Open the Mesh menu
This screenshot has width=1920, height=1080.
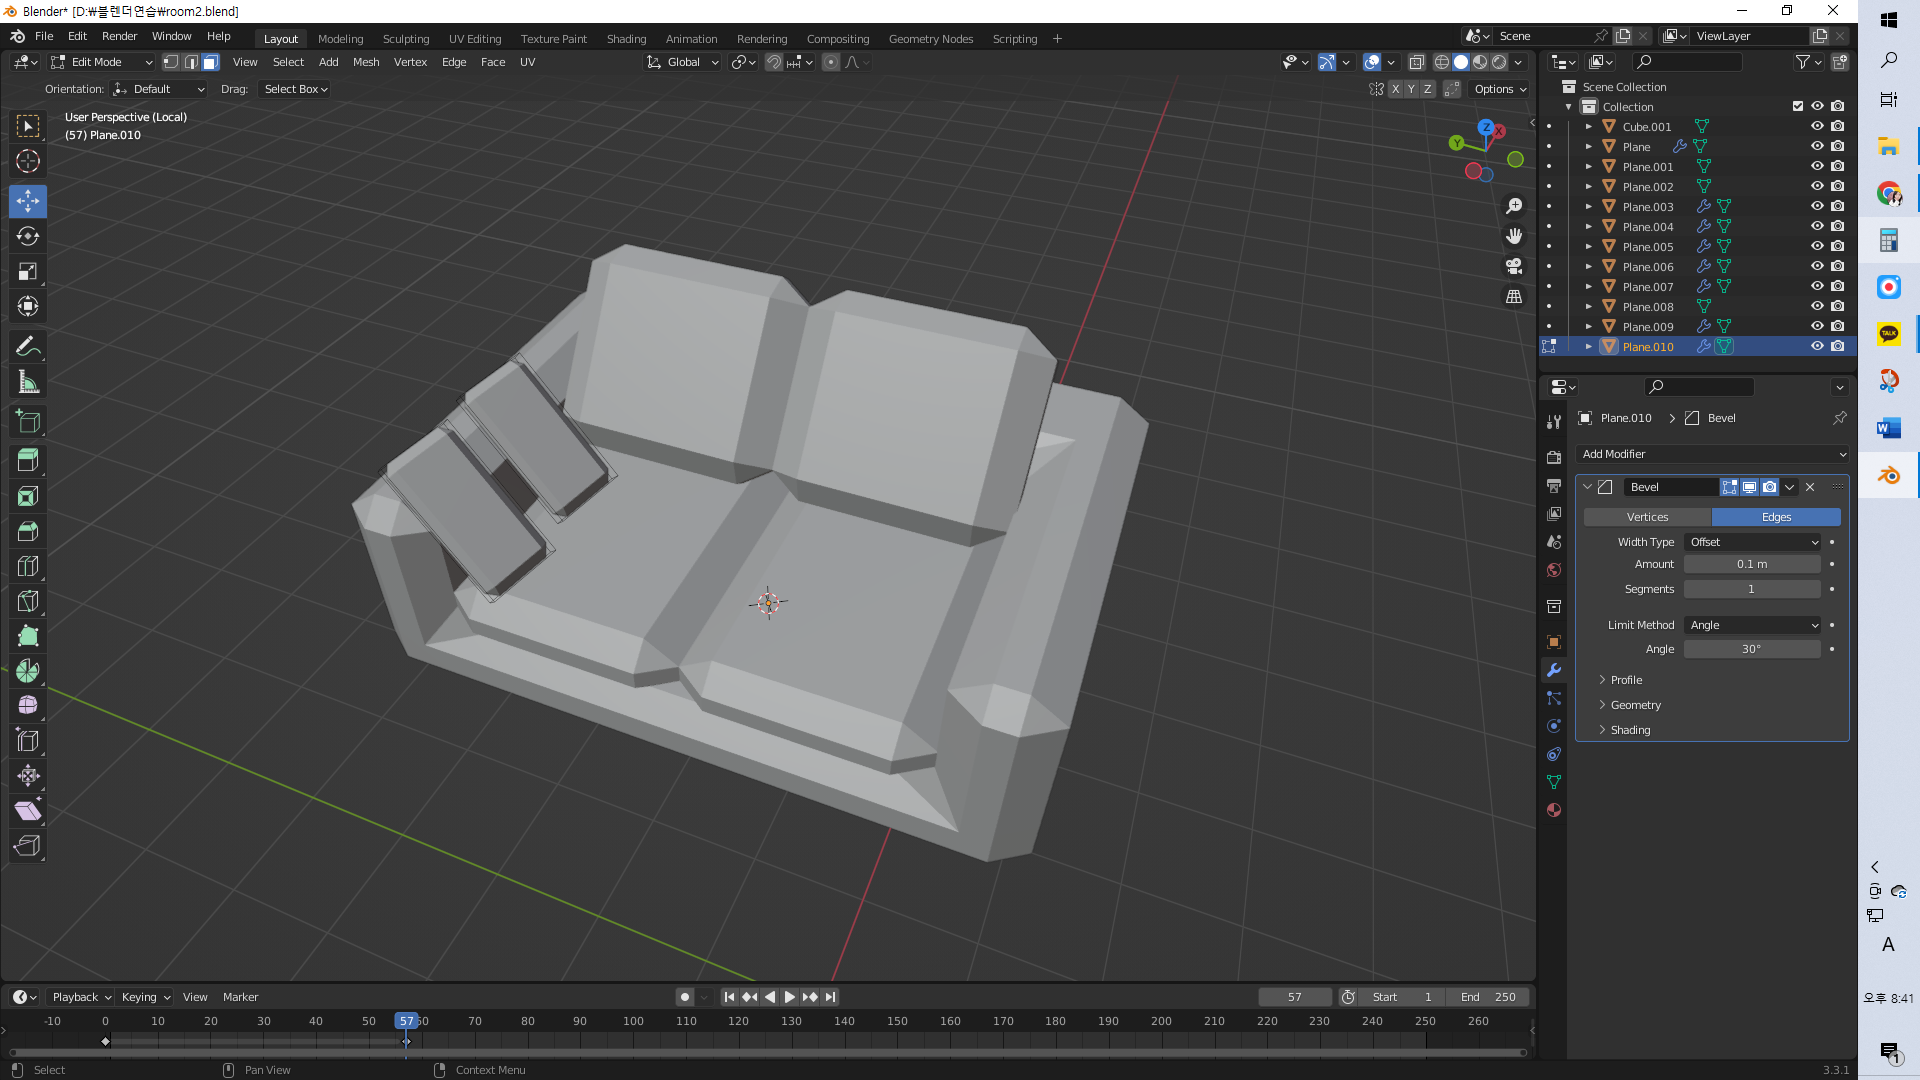(x=366, y=62)
